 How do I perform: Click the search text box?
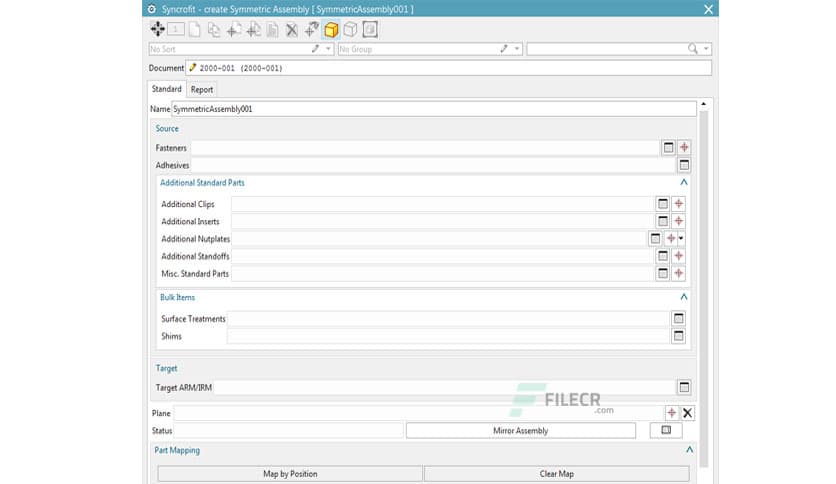click(607, 49)
